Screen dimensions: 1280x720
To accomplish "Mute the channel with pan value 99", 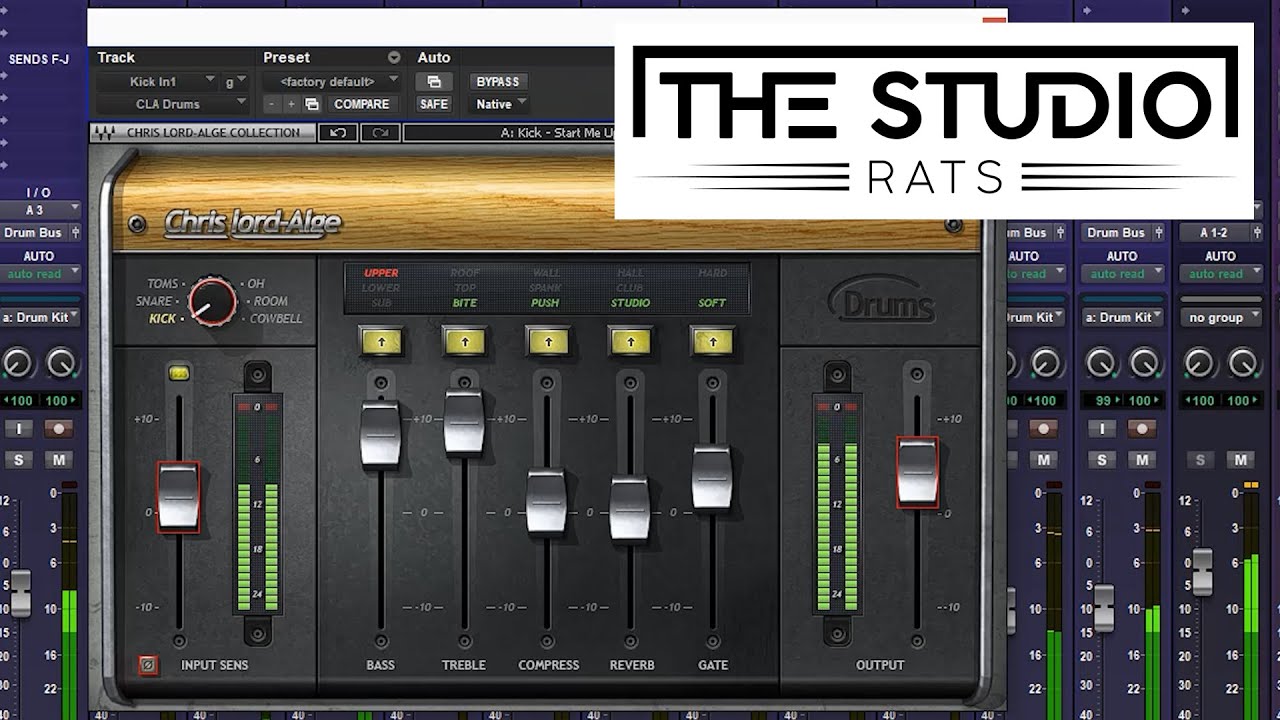I will point(1143,460).
